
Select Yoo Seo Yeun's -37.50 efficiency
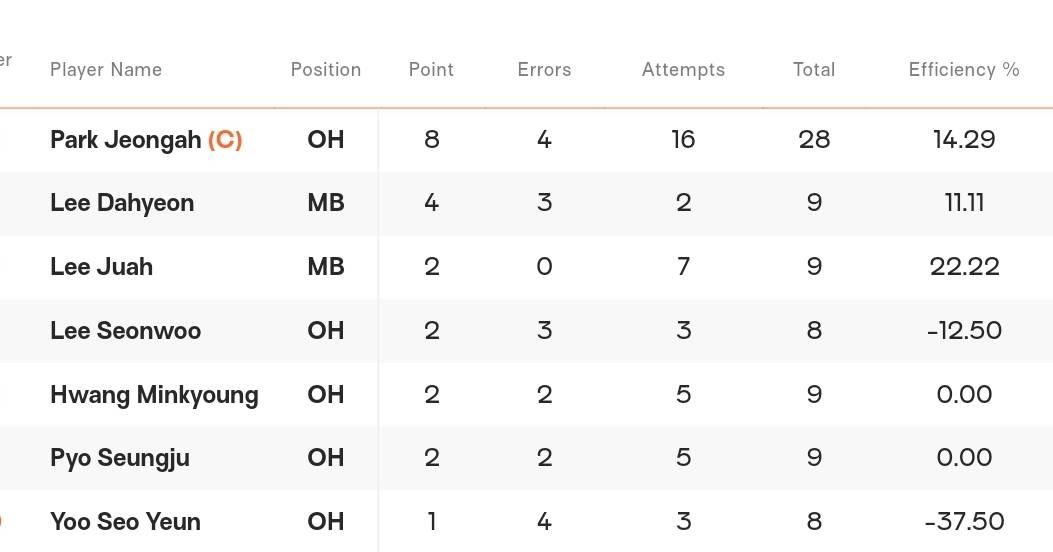[x=964, y=522]
